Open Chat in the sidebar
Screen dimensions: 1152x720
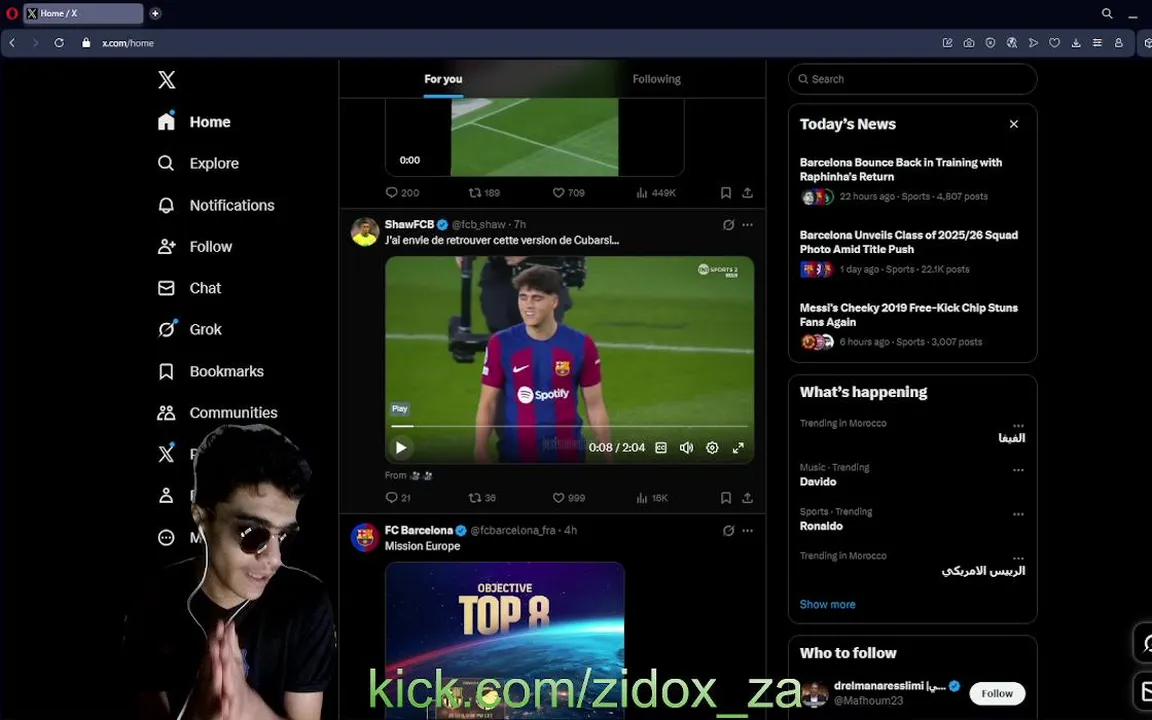190,288
